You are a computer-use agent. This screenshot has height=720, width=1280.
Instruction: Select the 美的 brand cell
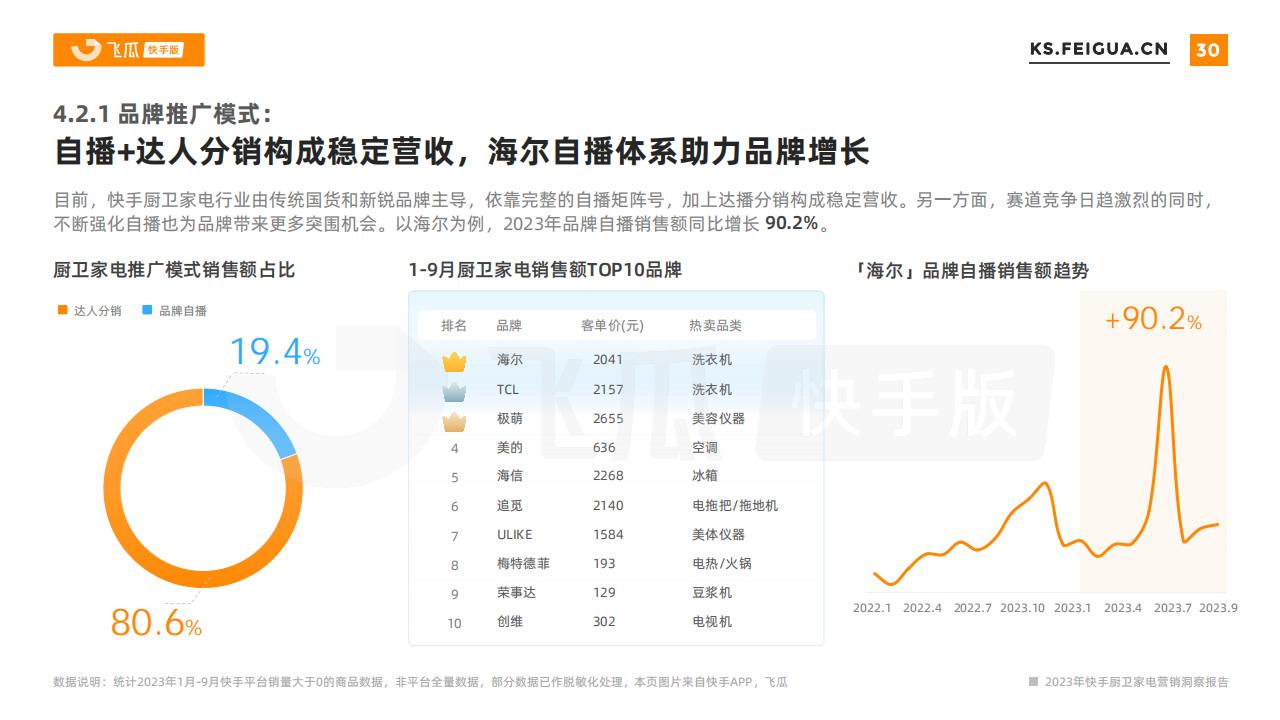(509, 448)
